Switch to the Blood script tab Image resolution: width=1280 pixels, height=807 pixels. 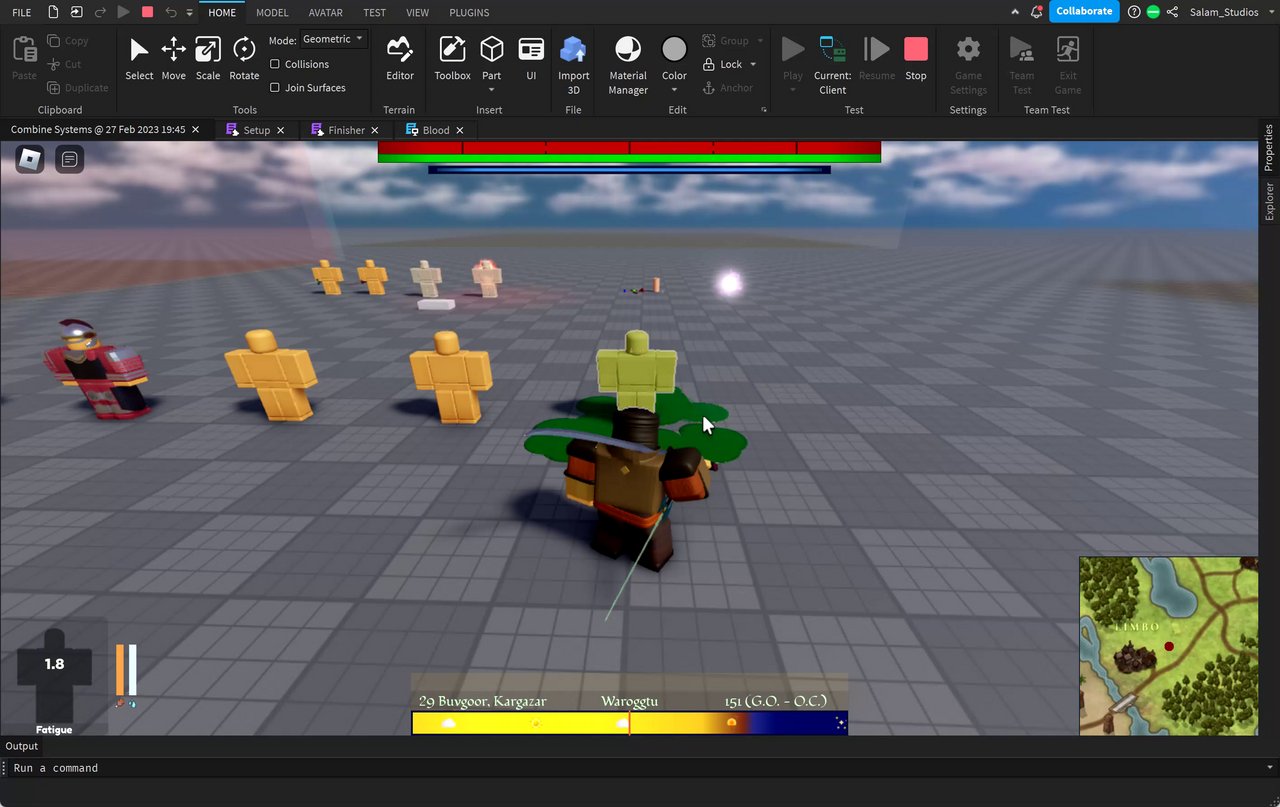point(436,130)
